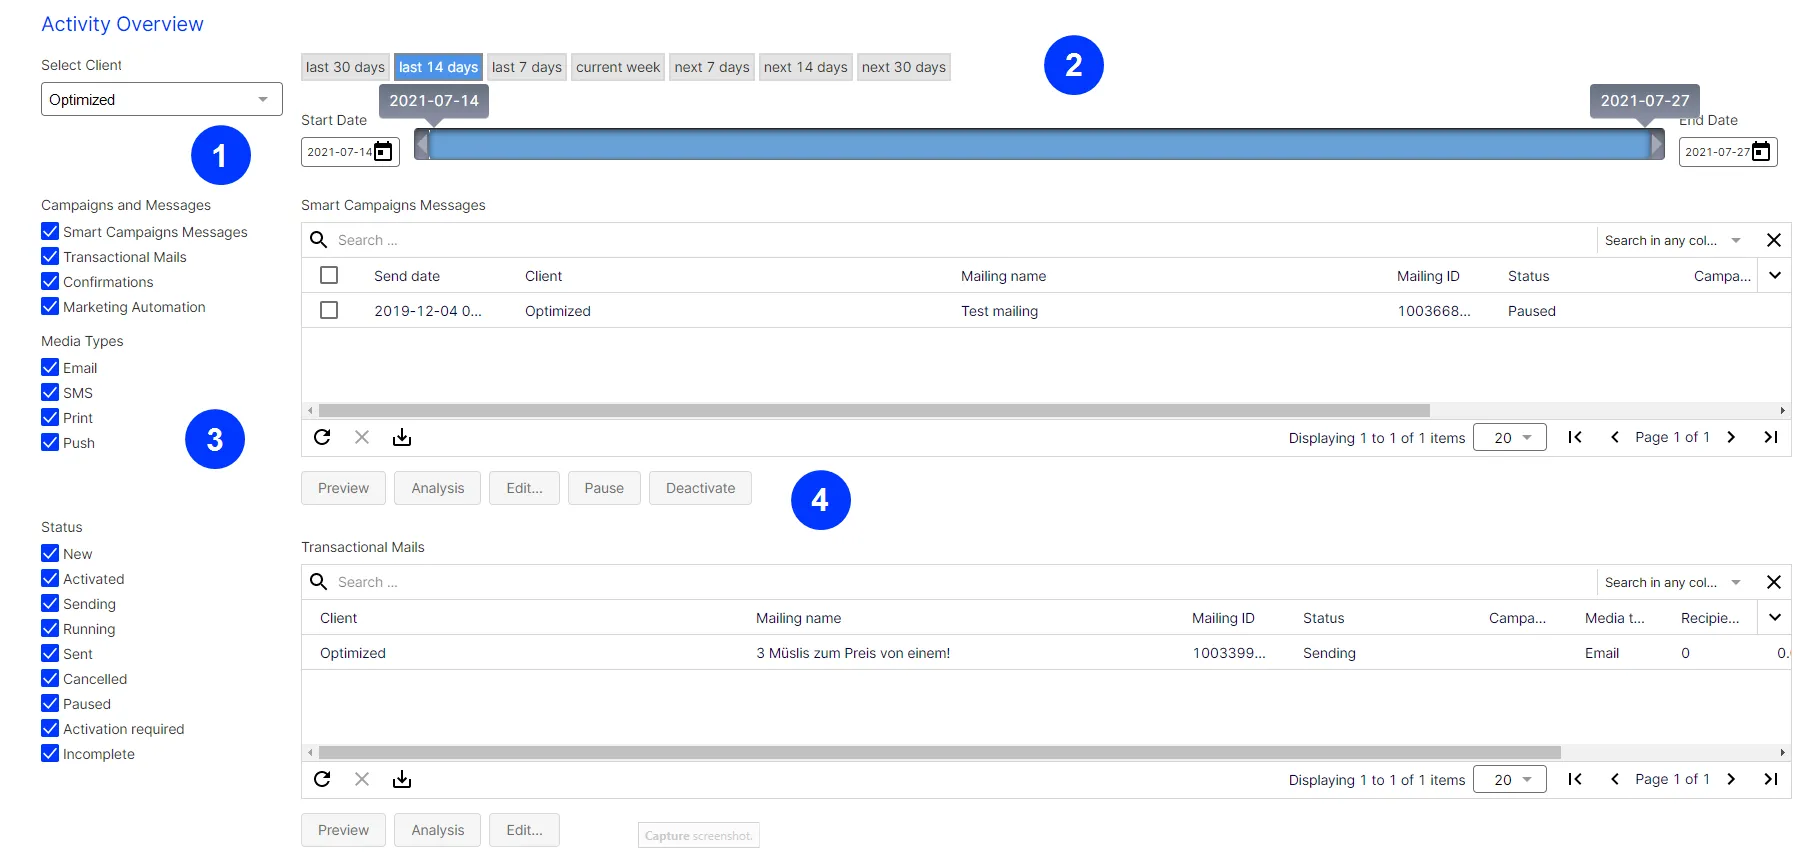Expand Smart Campaigns column chooser chevron
The image size is (1811, 853).
point(1775,275)
